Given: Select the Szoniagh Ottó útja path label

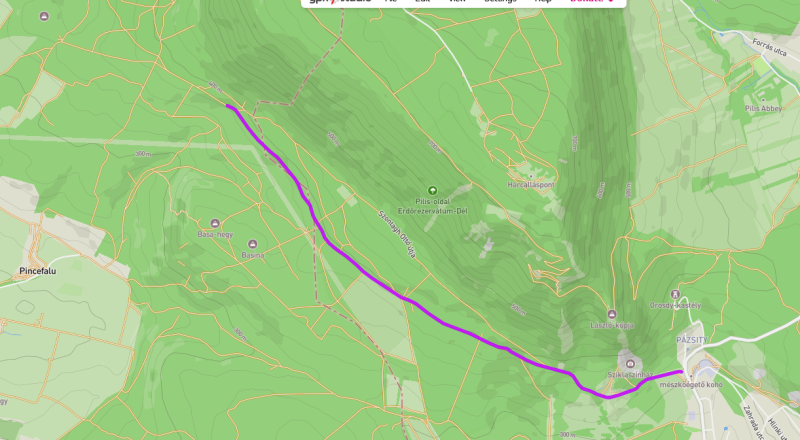Looking at the screenshot, I should tap(397, 233).
